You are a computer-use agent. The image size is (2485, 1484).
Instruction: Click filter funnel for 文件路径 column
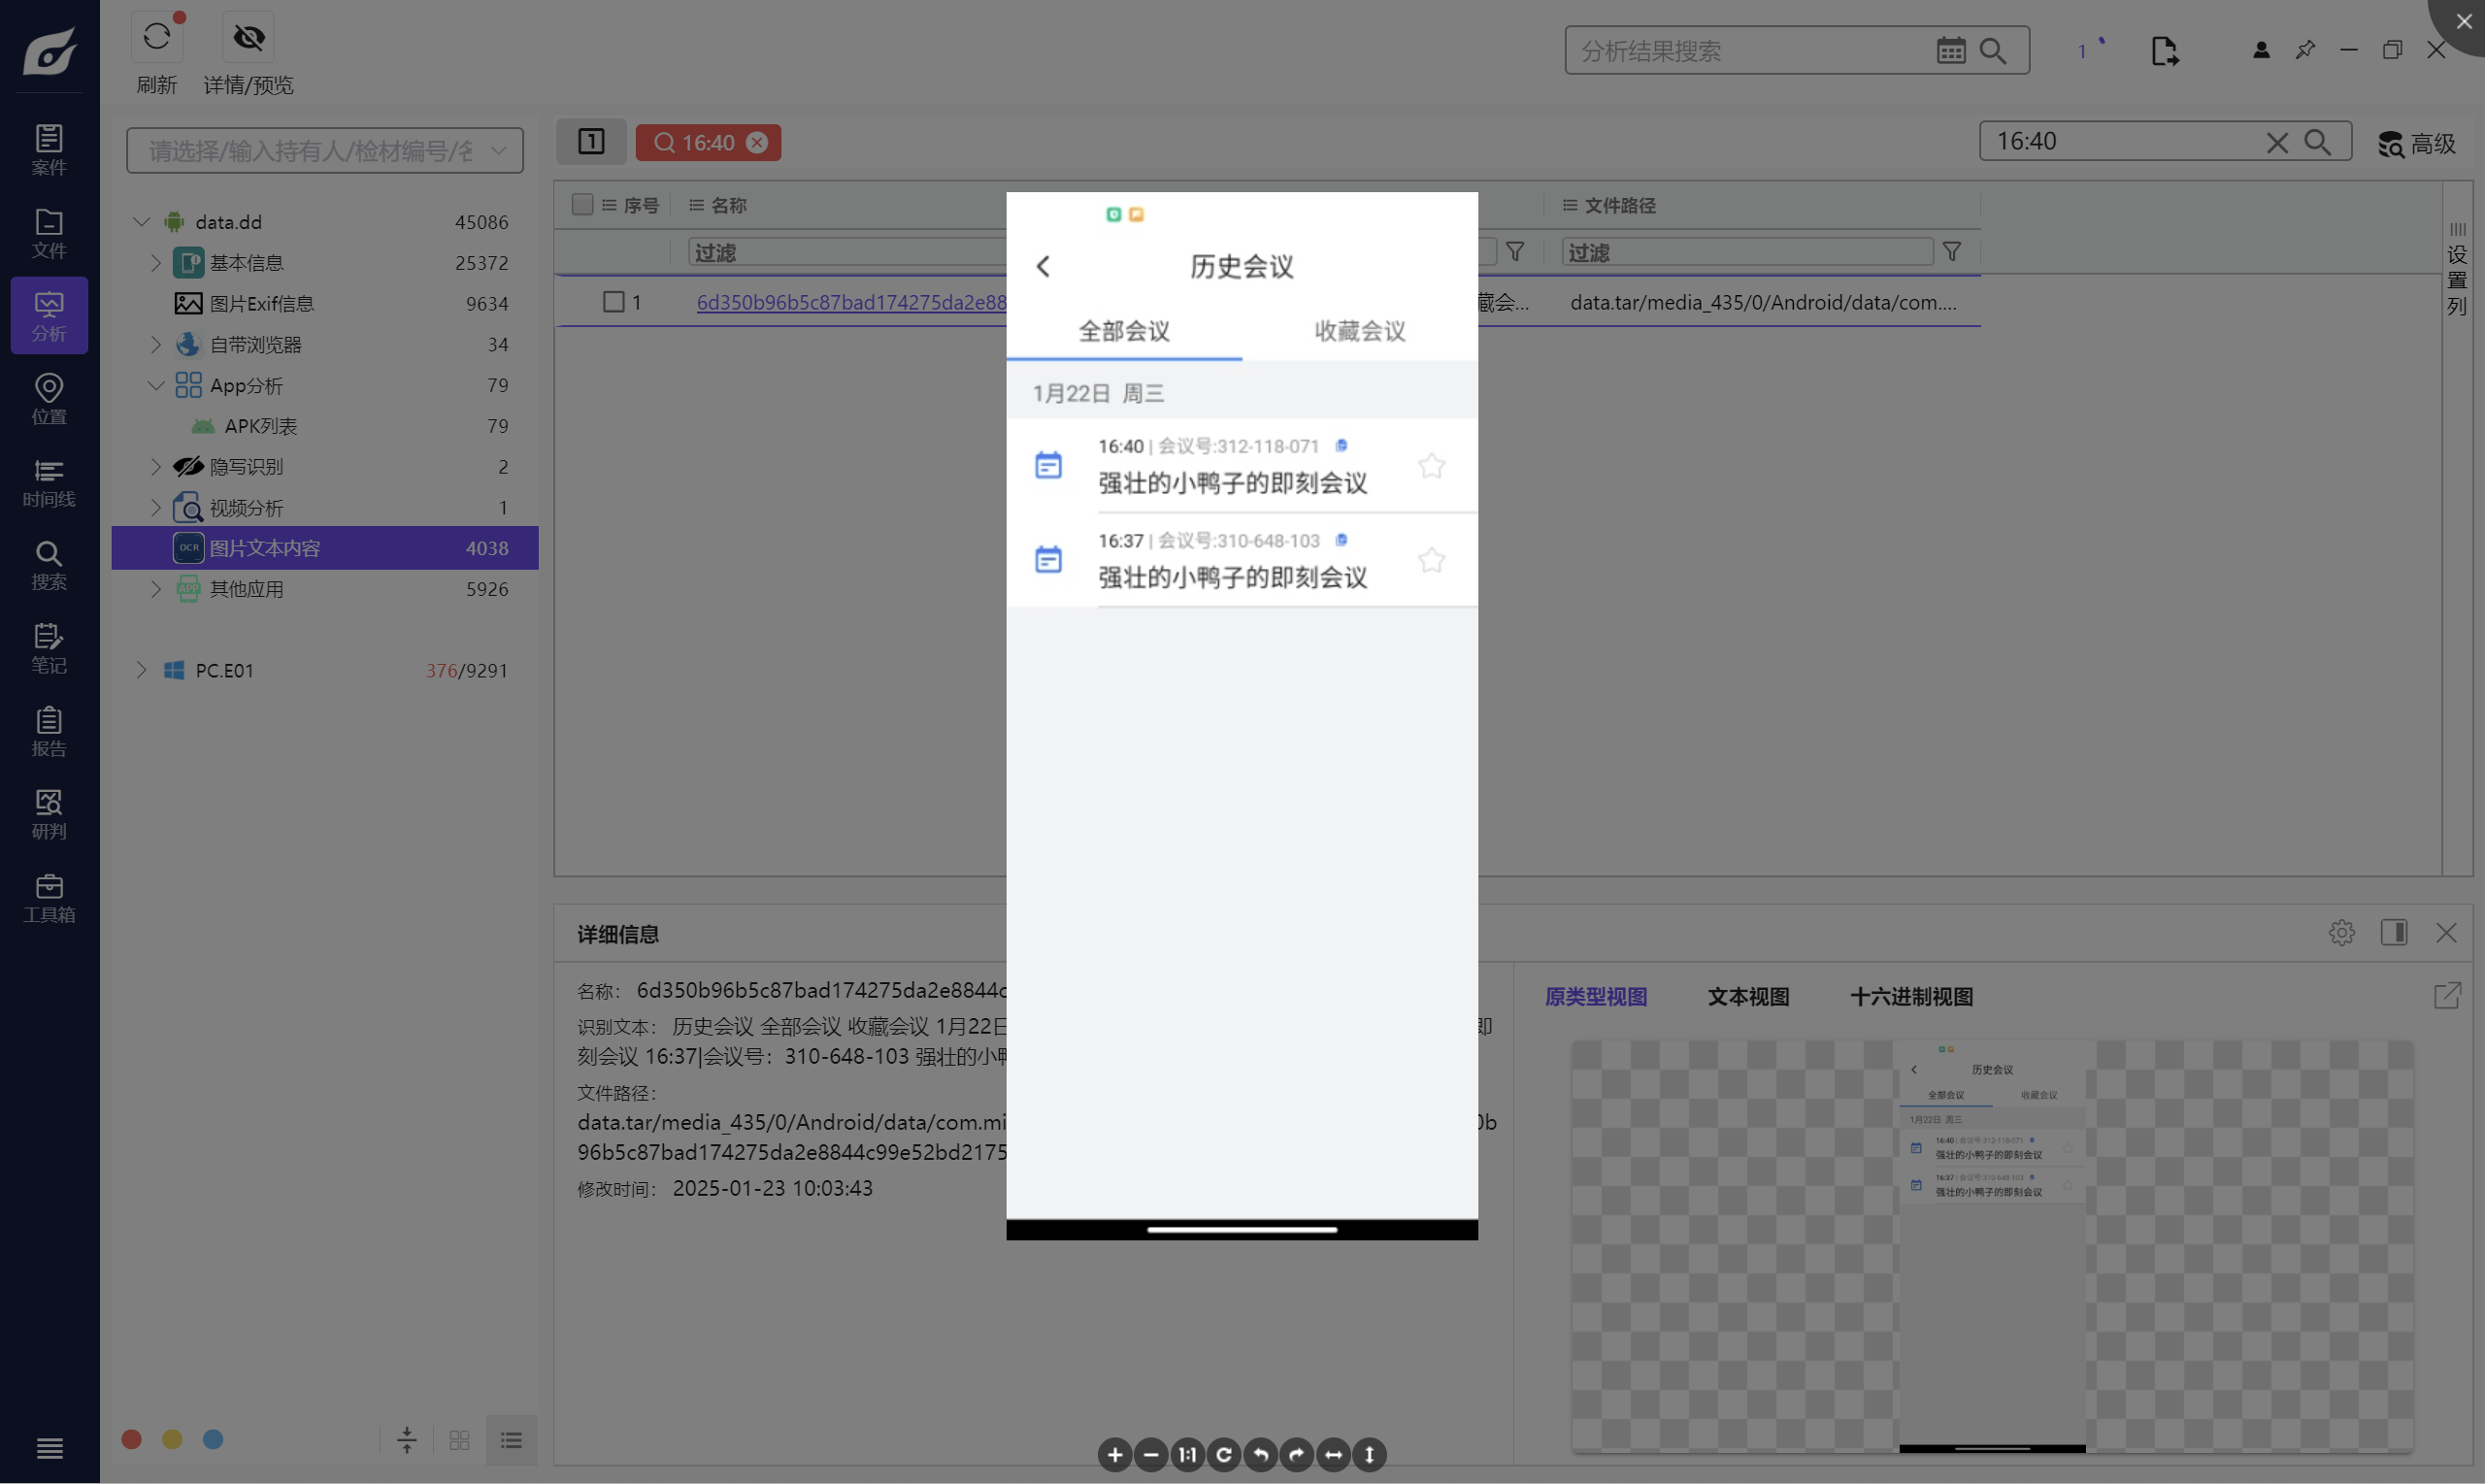[x=1951, y=252]
